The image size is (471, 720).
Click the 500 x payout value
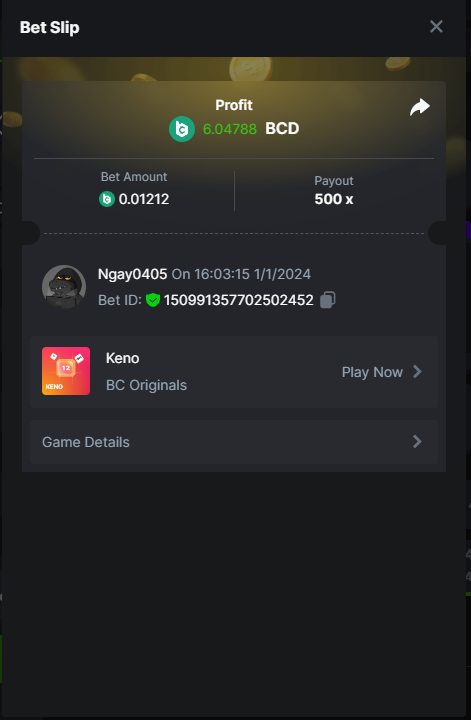[334, 199]
